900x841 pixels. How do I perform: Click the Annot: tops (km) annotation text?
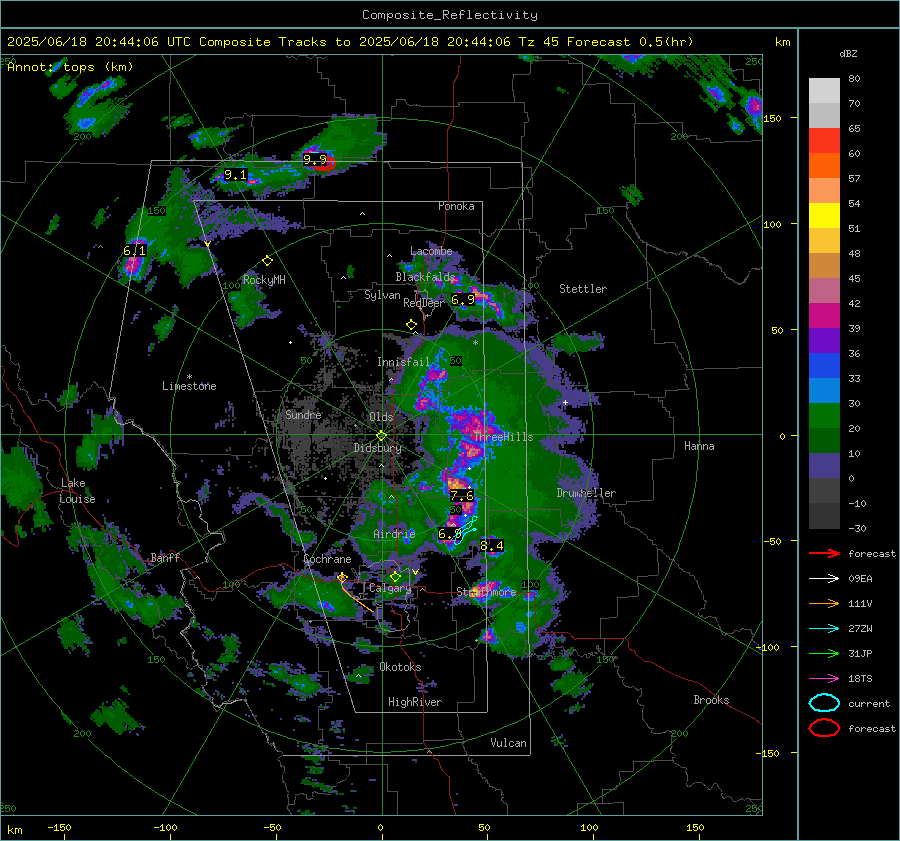(70, 67)
